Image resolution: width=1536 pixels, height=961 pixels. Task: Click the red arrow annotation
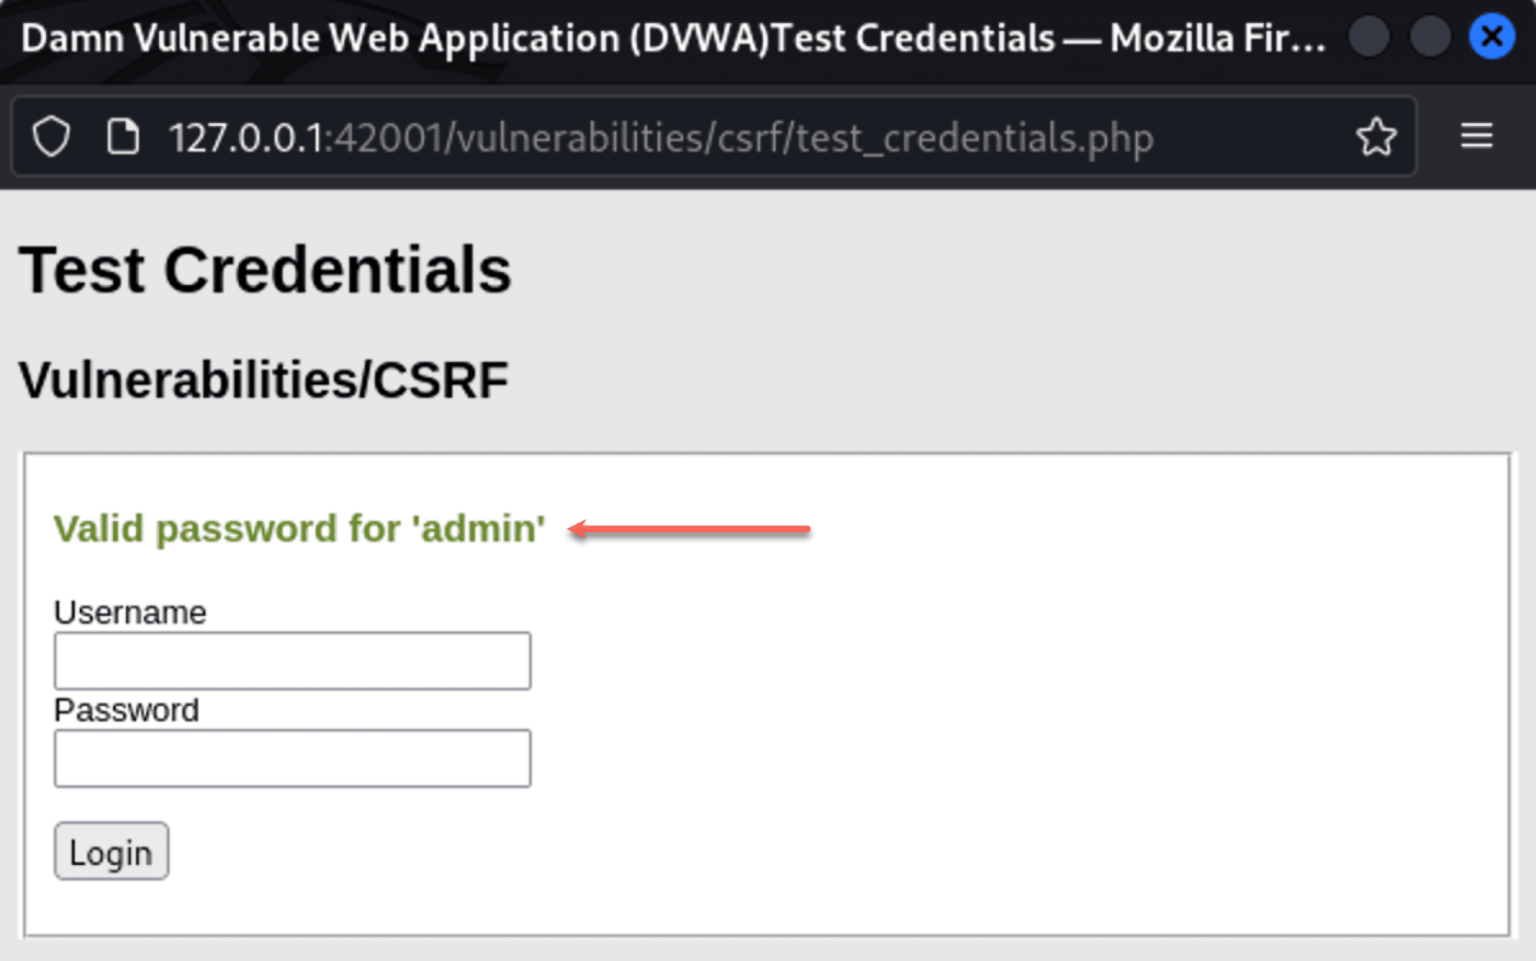pos(689,529)
